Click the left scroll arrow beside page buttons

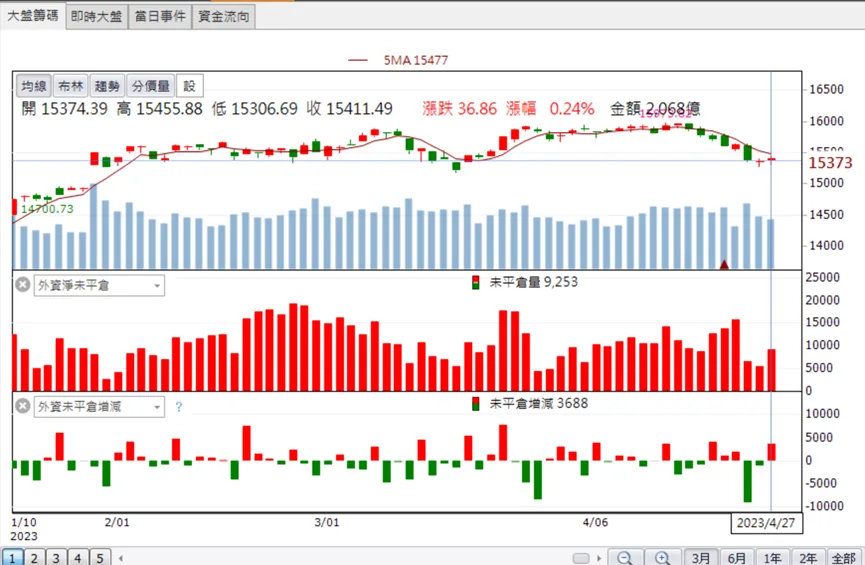[121, 558]
